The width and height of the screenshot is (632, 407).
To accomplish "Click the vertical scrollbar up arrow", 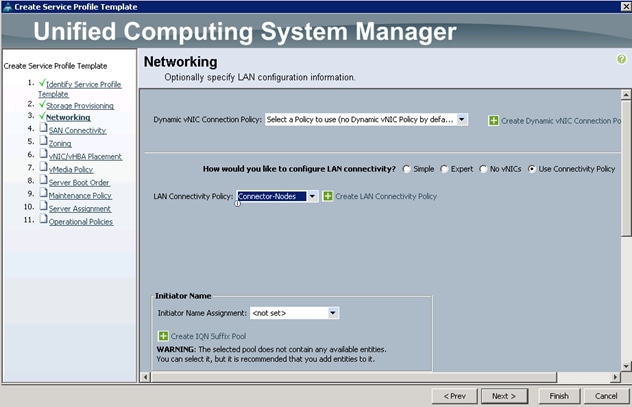I will 626,95.
